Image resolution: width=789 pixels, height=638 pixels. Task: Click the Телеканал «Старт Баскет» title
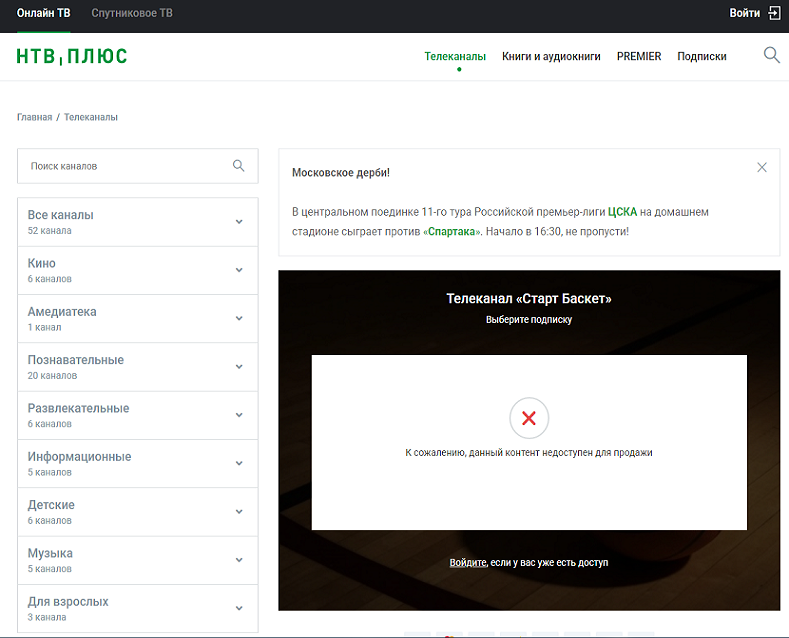[529, 298]
